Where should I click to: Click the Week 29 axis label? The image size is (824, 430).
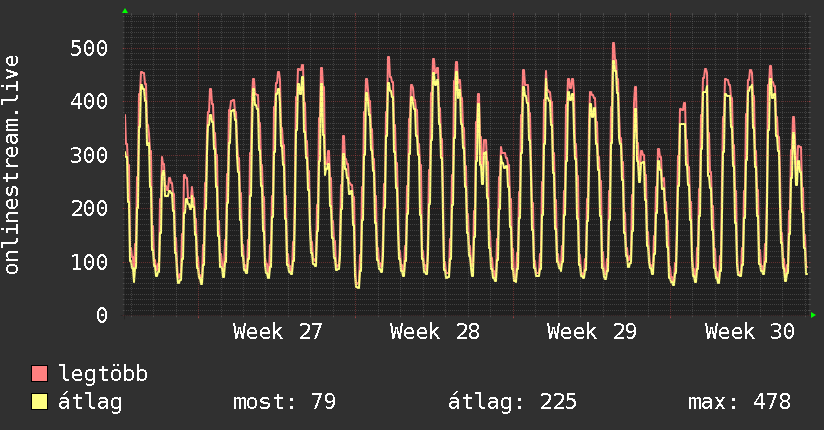click(592, 332)
